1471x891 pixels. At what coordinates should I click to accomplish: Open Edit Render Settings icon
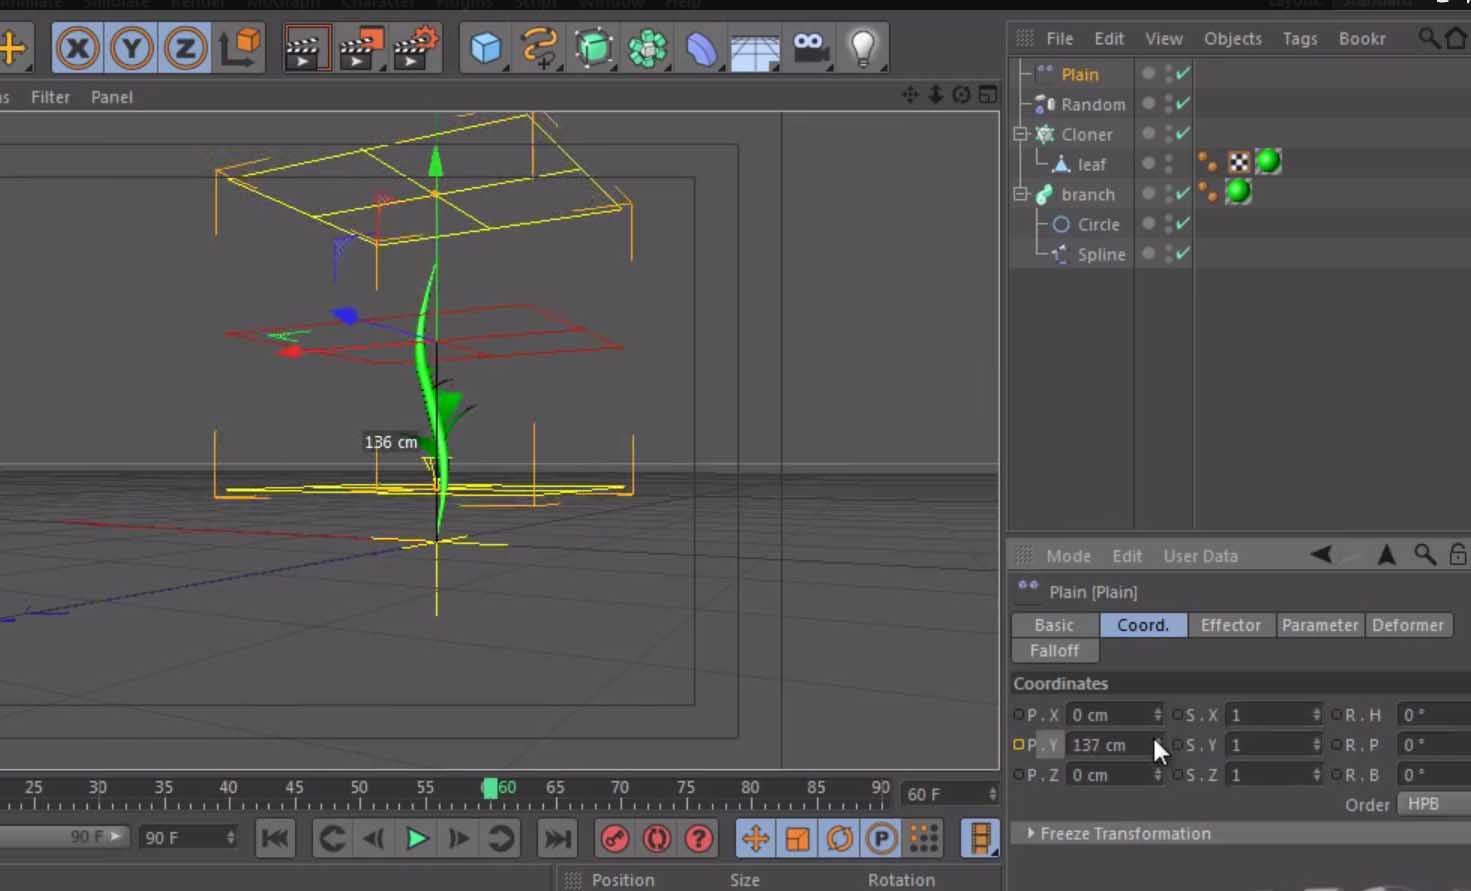point(415,48)
